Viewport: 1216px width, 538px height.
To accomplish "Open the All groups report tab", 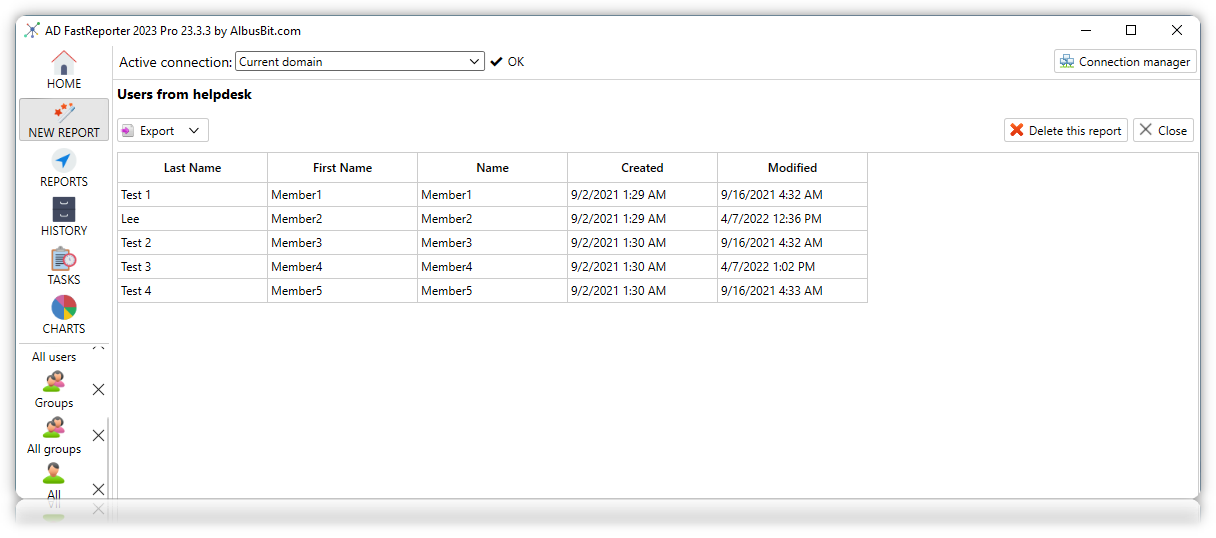I will 54,436.
